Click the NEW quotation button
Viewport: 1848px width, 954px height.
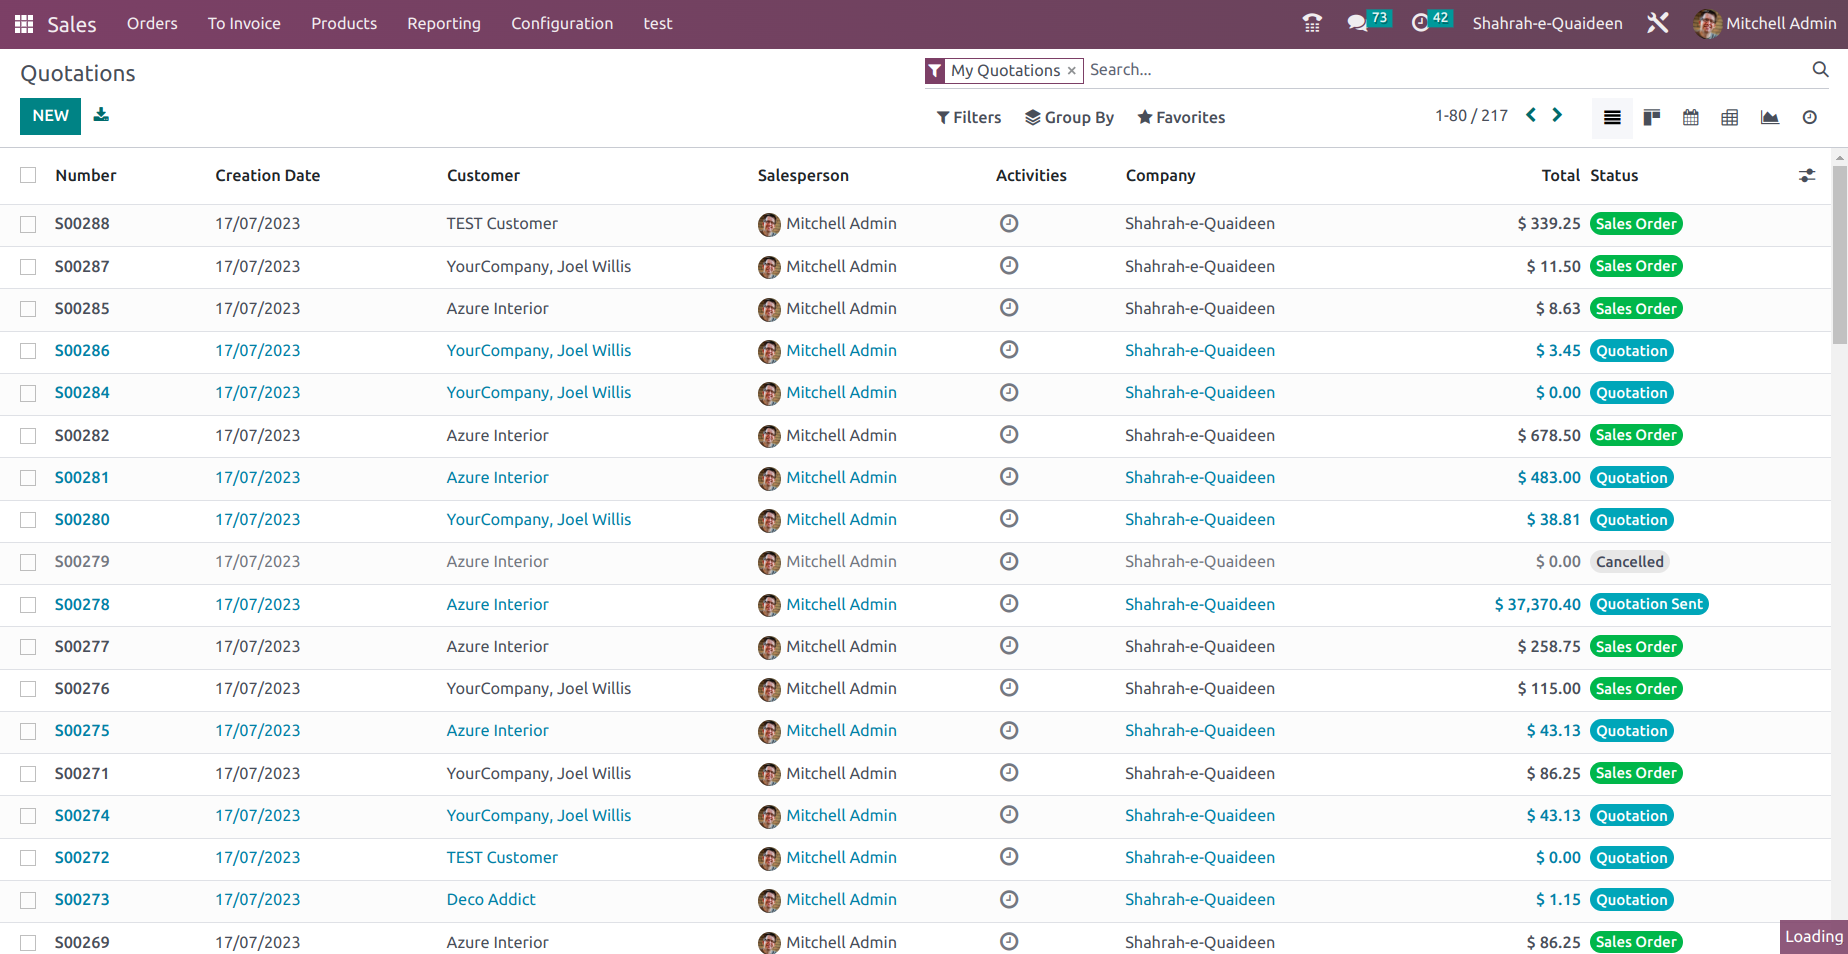[x=50, y=116]
